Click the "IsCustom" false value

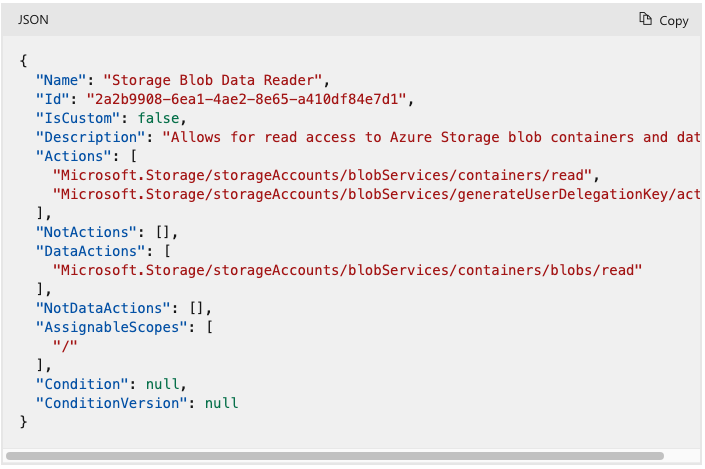(158, 118)
